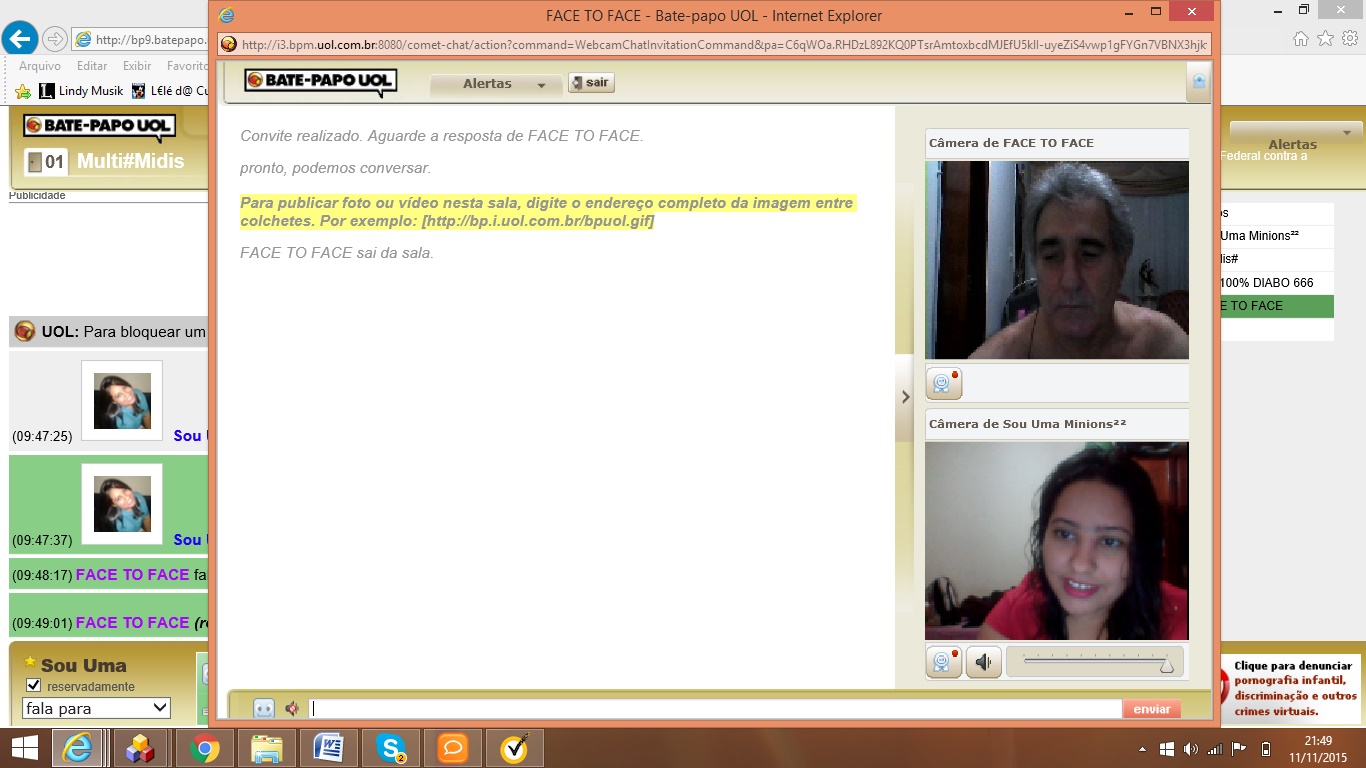Click the sound icon next to message input

[292, 708]
